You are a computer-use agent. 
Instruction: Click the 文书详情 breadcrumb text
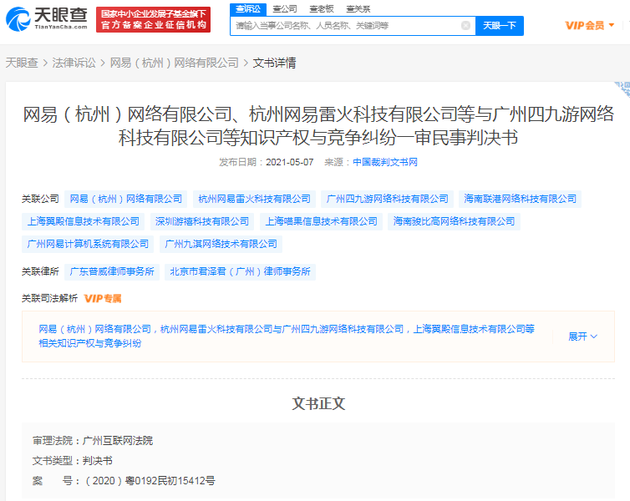[274, 63]
